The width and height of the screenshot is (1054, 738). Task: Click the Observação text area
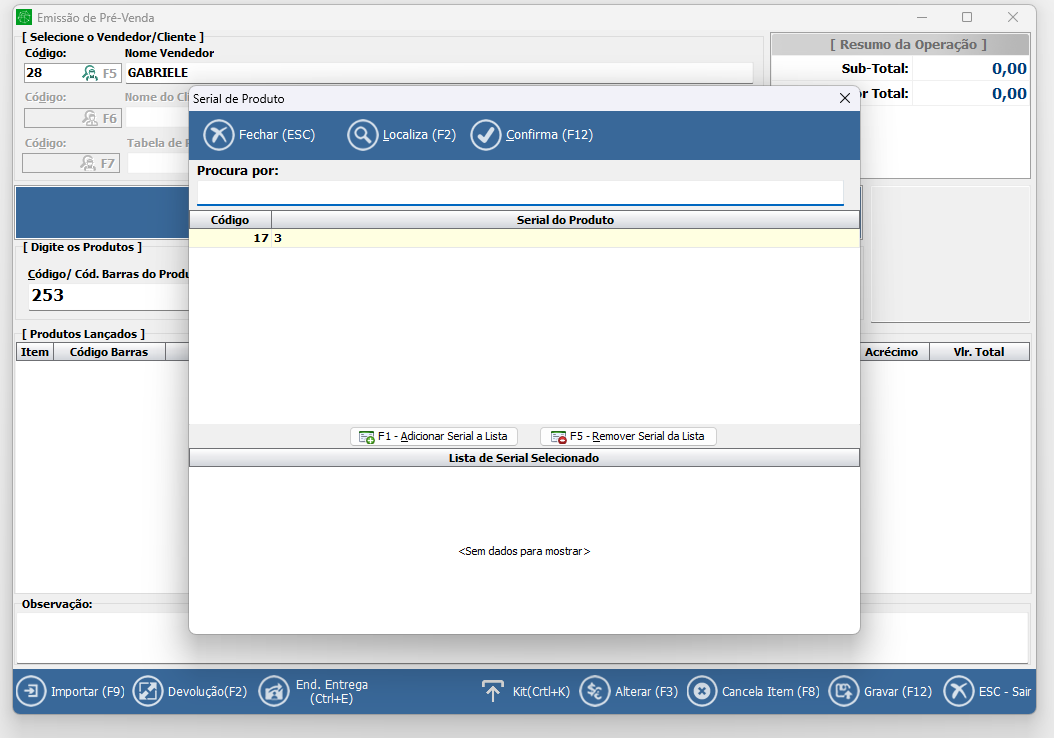click(522, 637)
